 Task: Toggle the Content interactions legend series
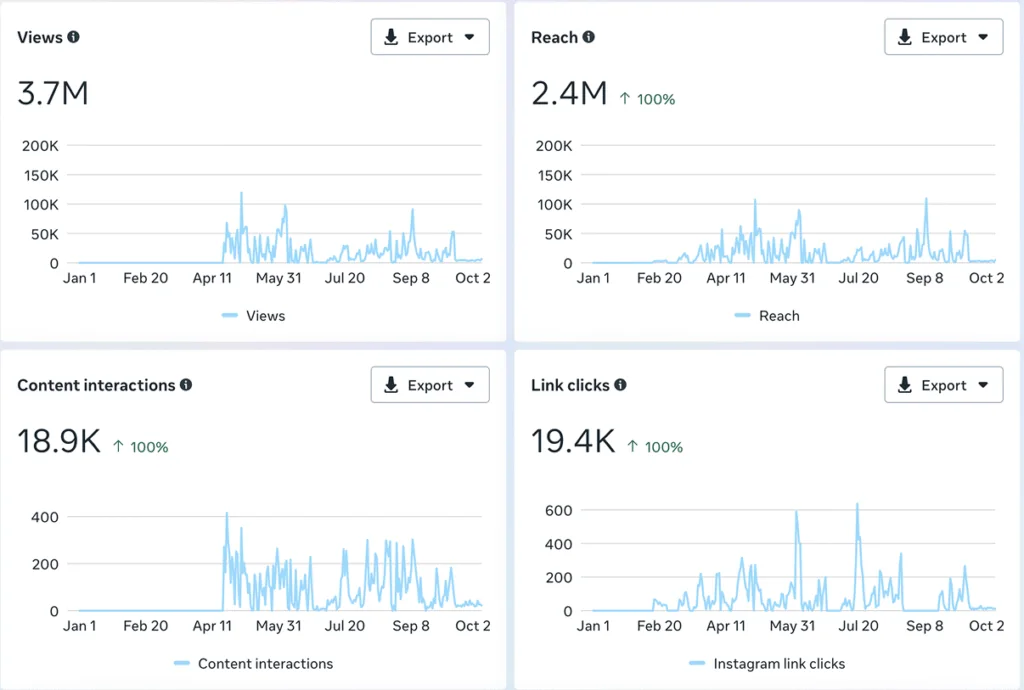253,664
